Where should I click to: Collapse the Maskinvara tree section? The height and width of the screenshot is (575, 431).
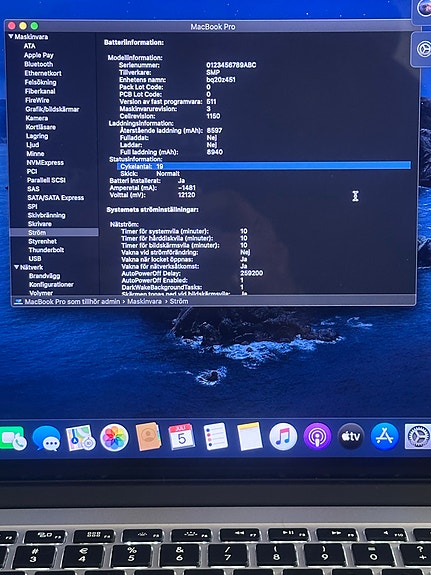click(x=11, y=36)
